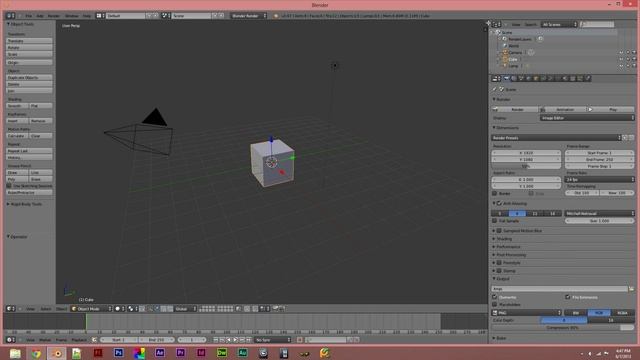
Task: Open Photoshop from the taskbar
Action: [x=118, y=353]
